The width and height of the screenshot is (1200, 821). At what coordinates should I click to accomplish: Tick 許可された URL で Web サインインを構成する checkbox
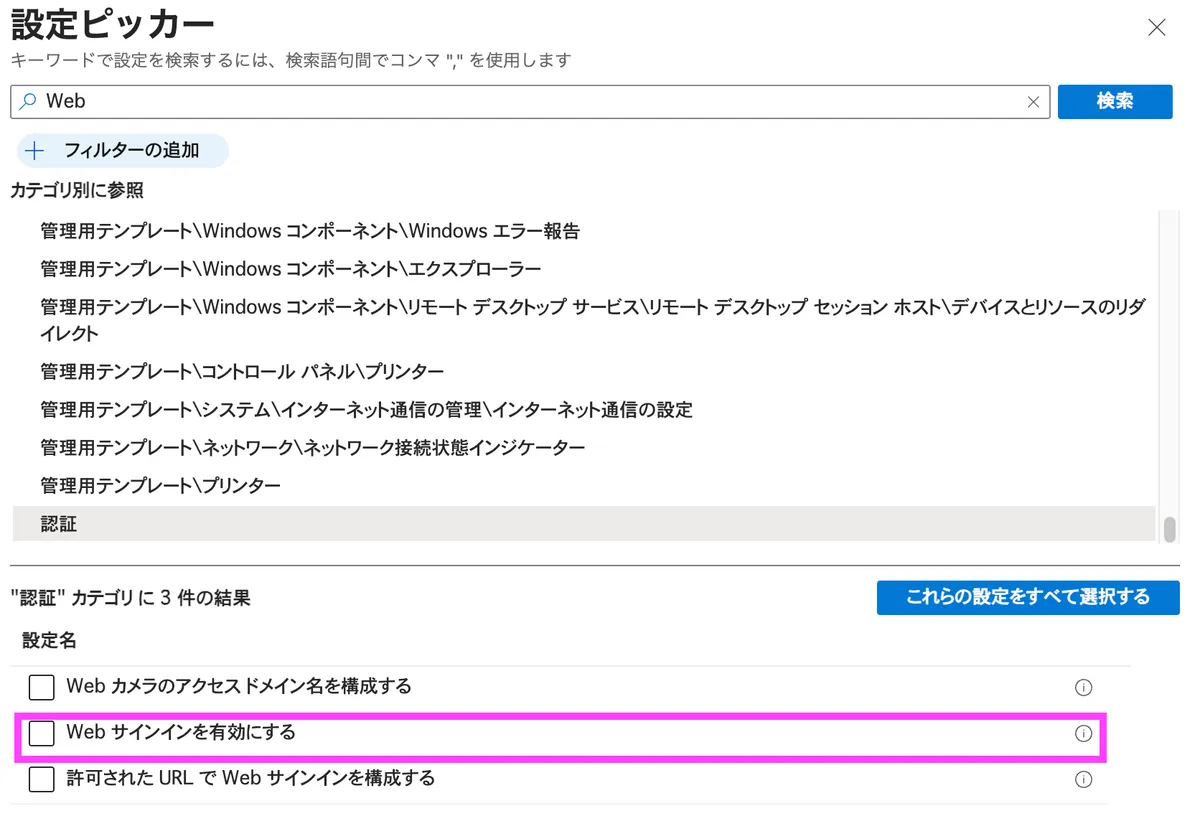pos(41,779)
